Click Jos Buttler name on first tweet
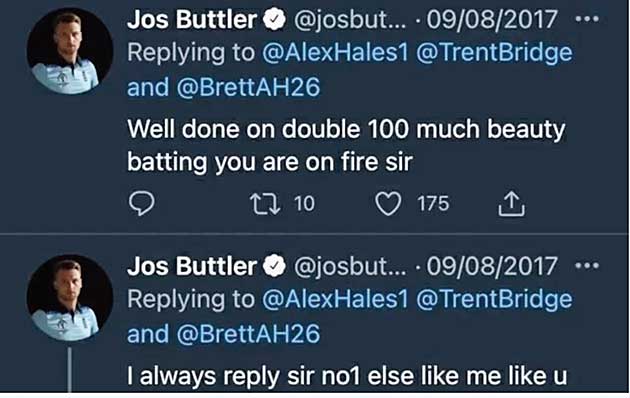The image size is (630, 398). pos(192,19)
